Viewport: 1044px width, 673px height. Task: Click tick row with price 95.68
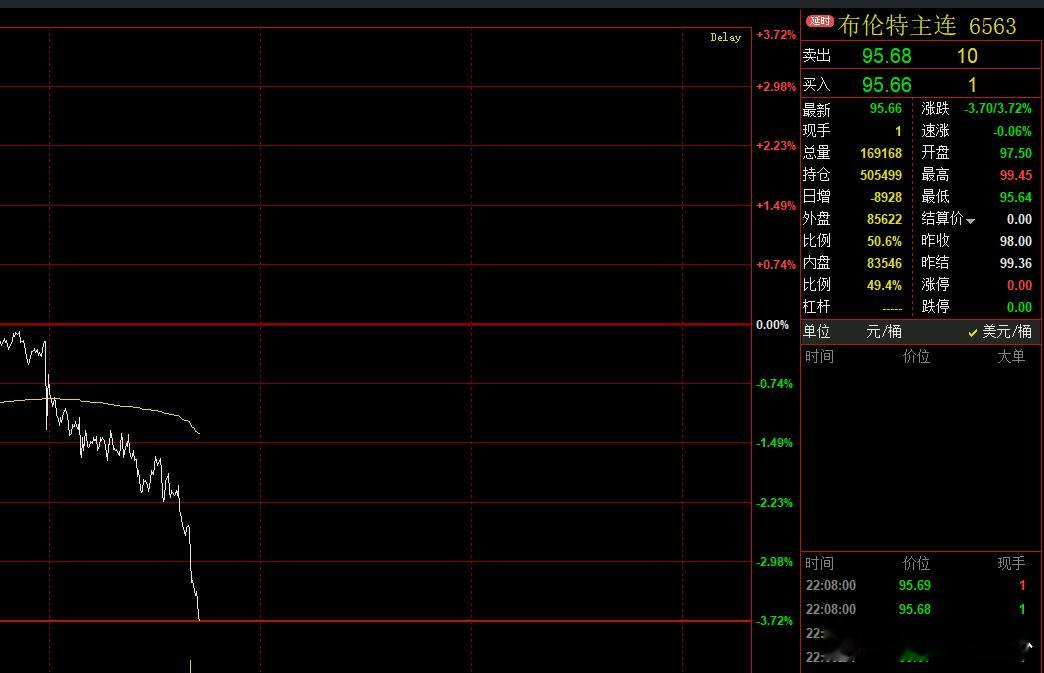(x=921, y=609)
